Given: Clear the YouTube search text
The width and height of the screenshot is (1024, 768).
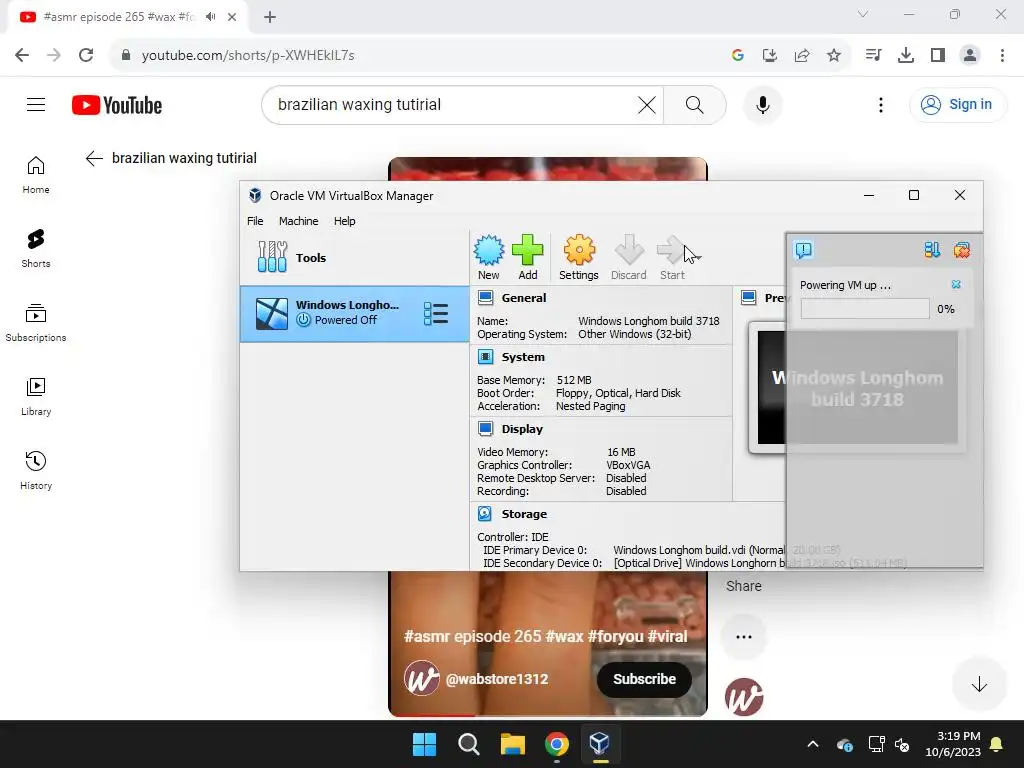Looking at the screenshot, I should tap(647, 104).
